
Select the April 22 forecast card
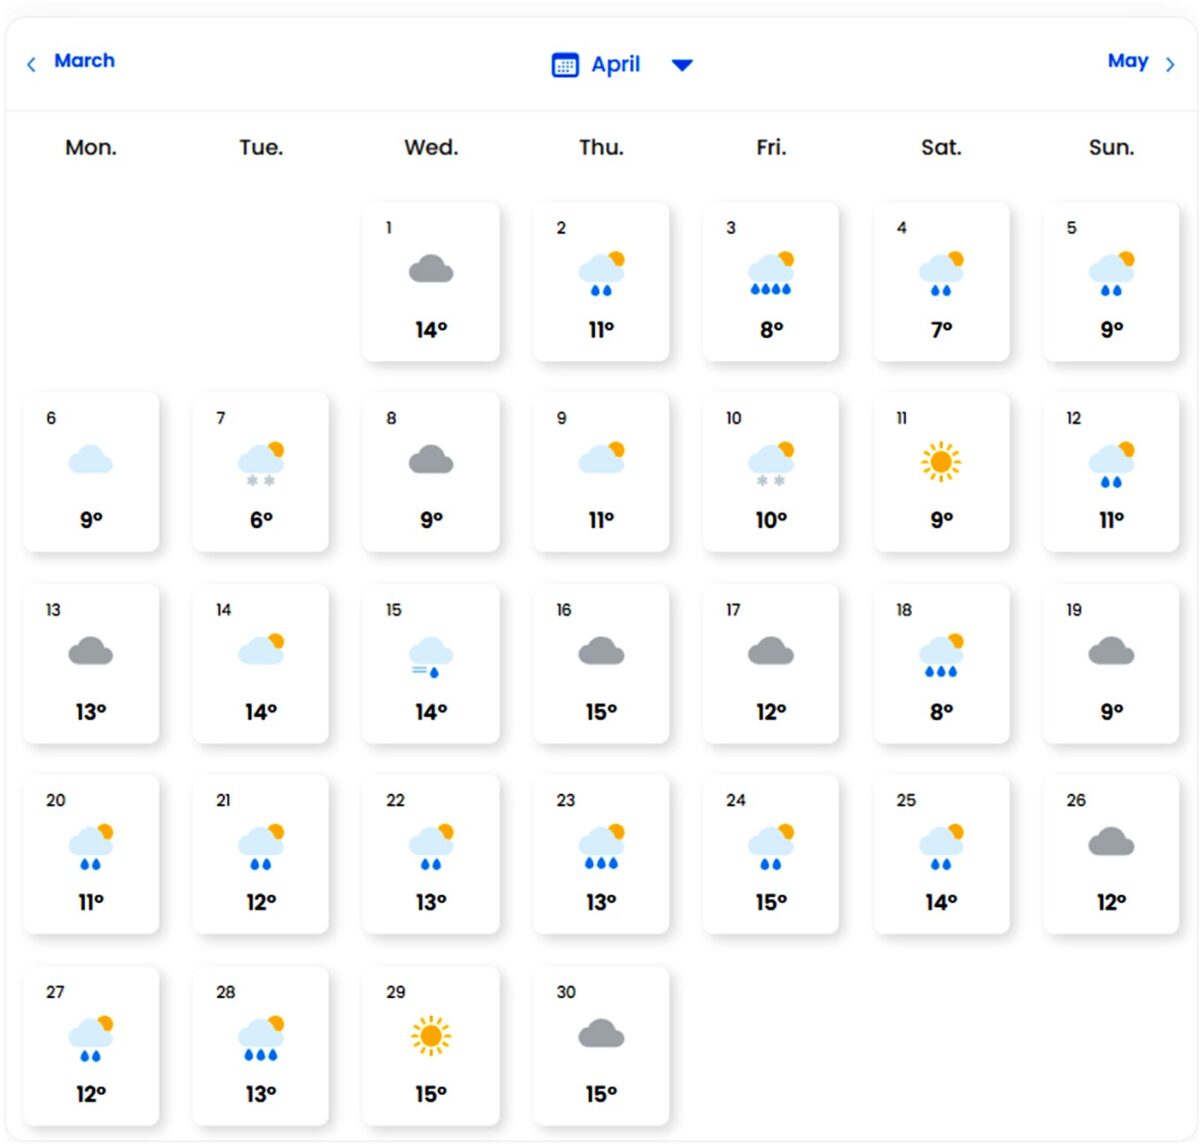pyautogui.click(x=431, y=855)
